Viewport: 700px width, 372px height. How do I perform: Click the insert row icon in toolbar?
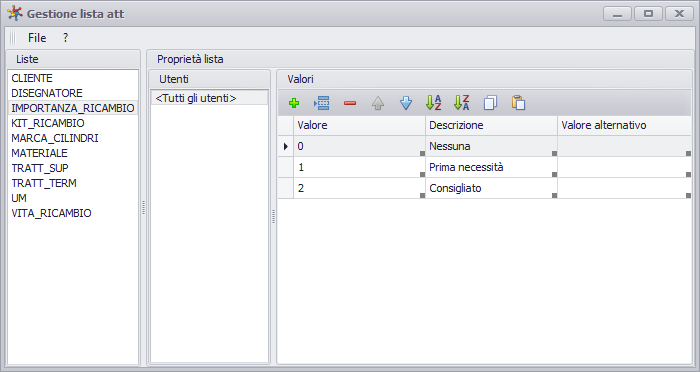point(321,103)
